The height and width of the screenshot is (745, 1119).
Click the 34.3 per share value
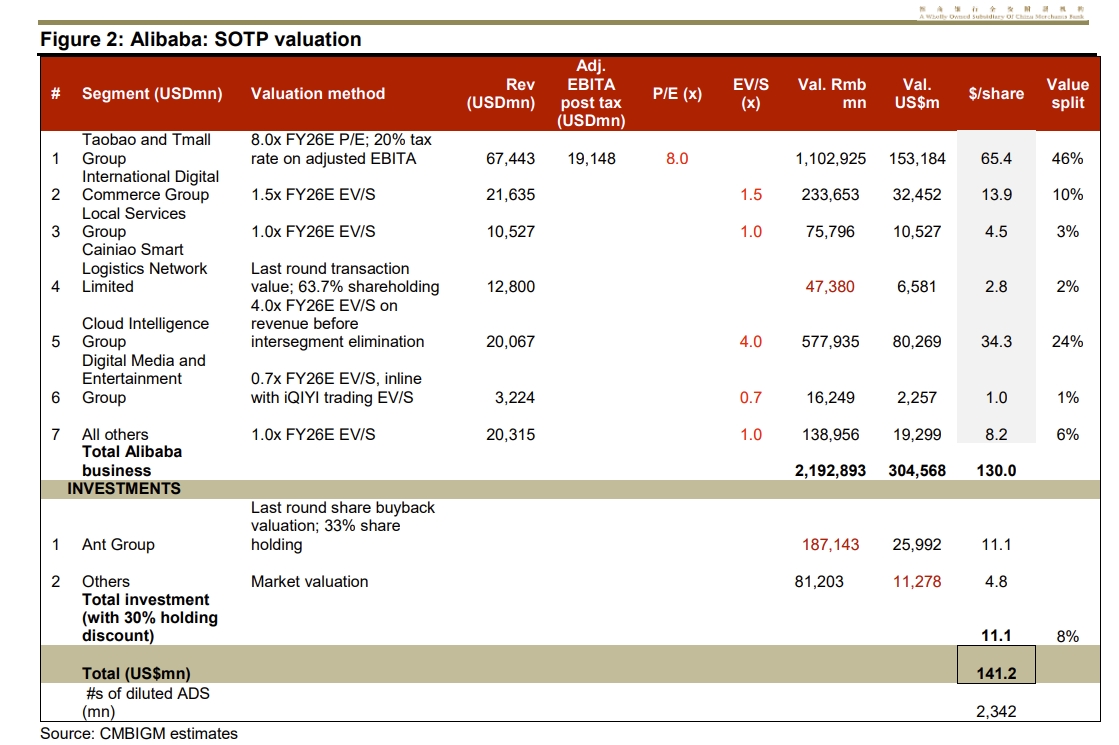point(996,342)
